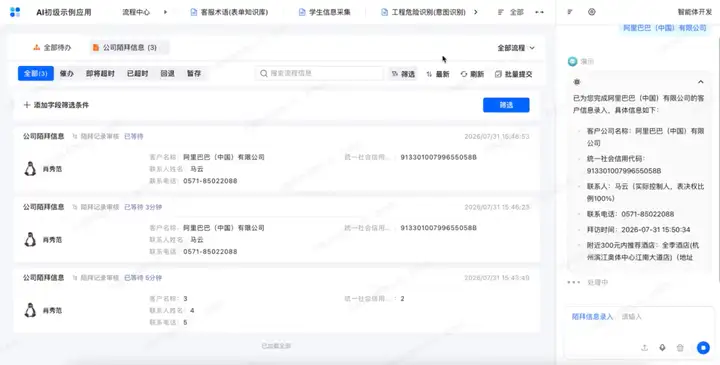Screen dimensions: 720x365
Task: Click the microphone icon in the chat input
Action: 662,348
